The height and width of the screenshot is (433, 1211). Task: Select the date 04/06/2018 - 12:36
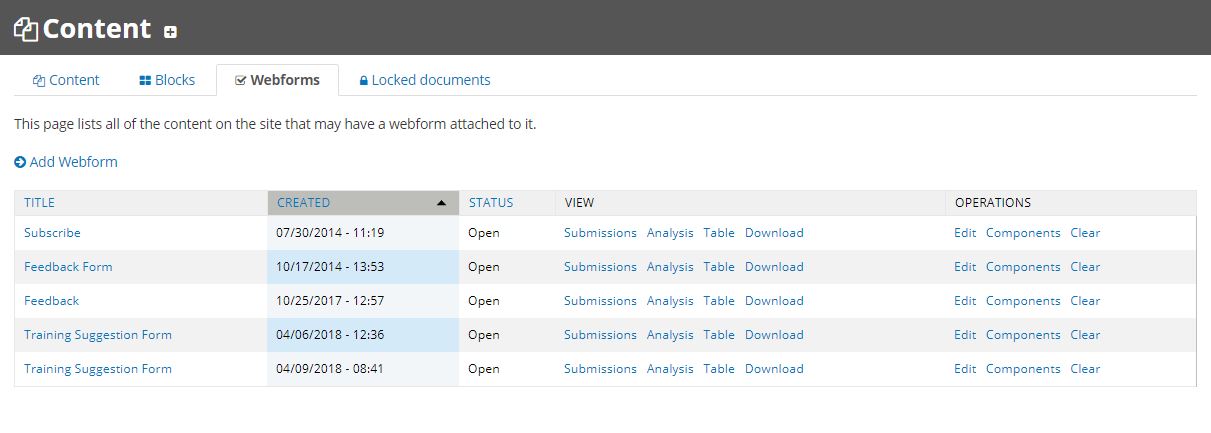330,335
